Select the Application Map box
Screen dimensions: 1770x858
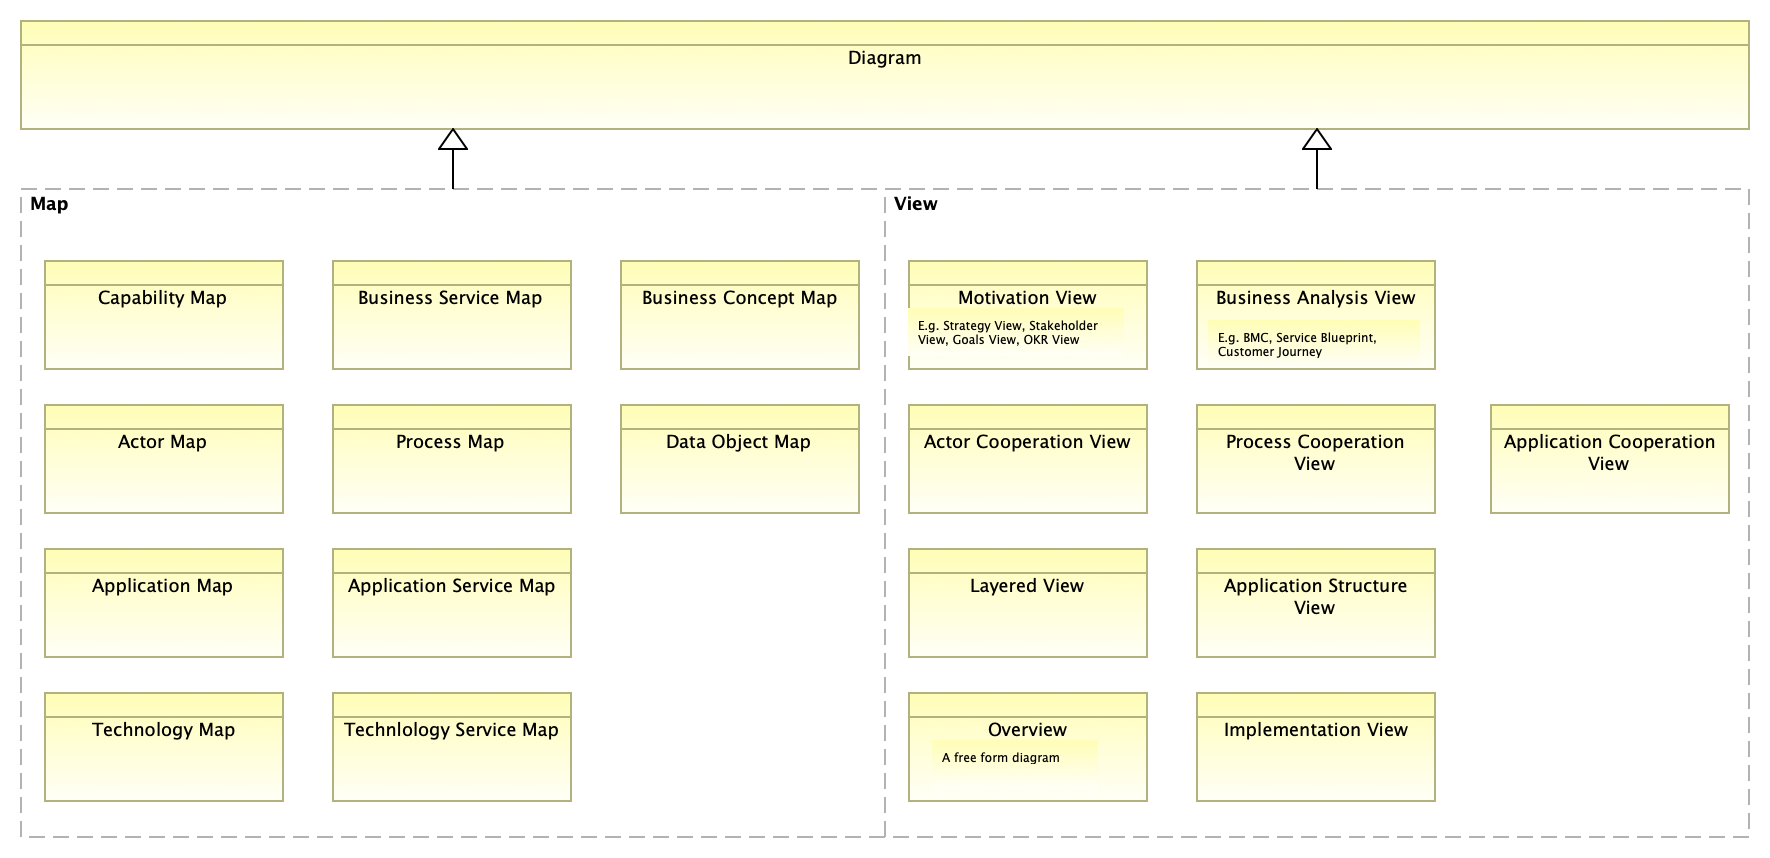point(164,603)
